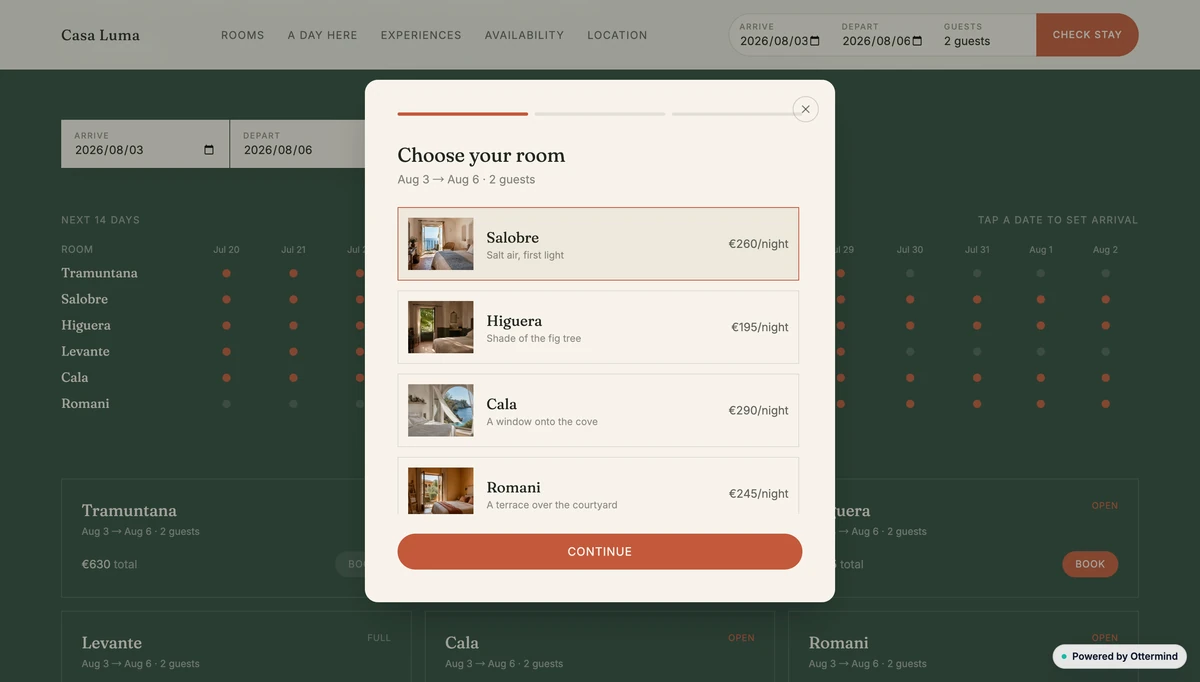Click Cala availability dot for Jul 30
This screenshot has width=1200, height=682.
pyautogui.click(x=910, y=377)
